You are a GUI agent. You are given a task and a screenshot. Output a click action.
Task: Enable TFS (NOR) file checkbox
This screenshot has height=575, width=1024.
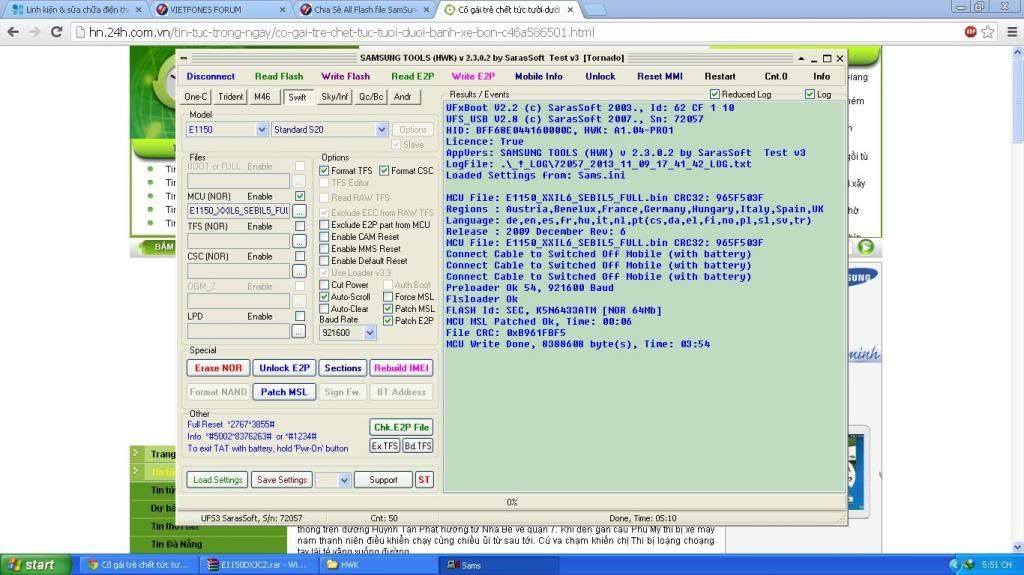click(x=300, y=226)
